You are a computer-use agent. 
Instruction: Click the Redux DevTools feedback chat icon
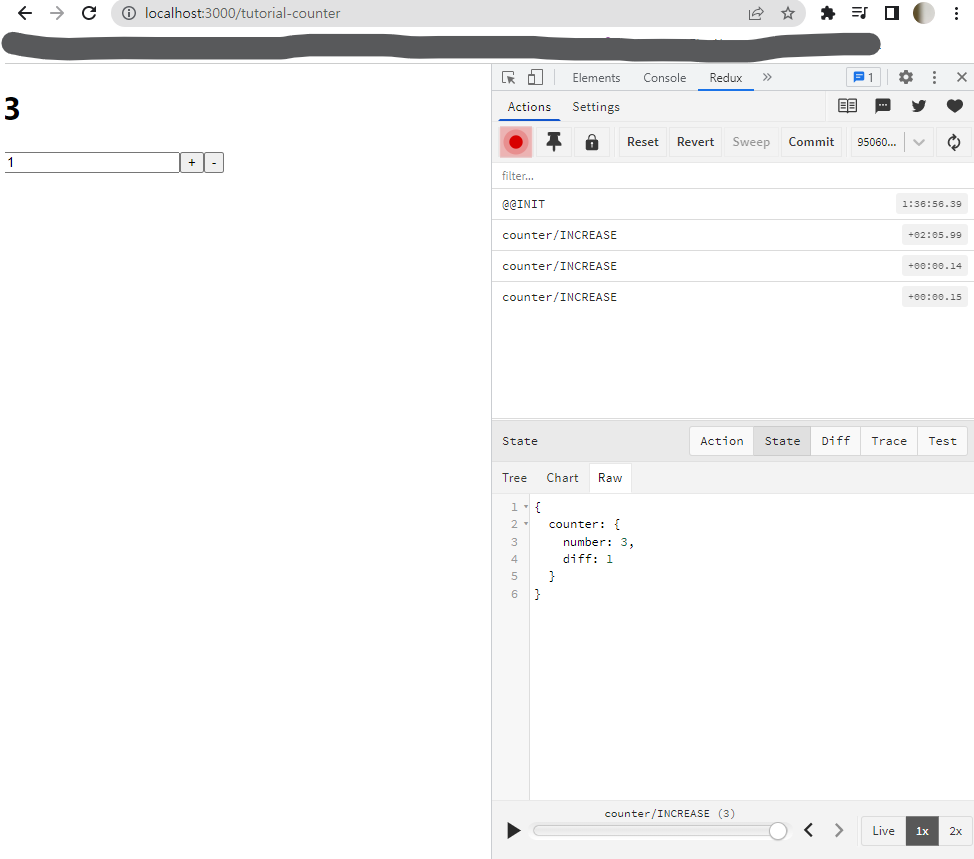883,106
